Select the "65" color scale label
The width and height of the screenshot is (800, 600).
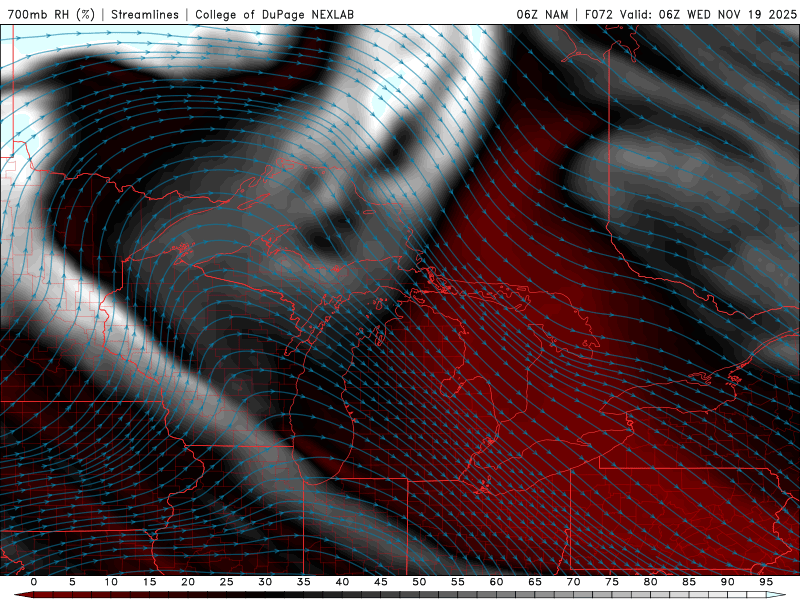(534, 582)
